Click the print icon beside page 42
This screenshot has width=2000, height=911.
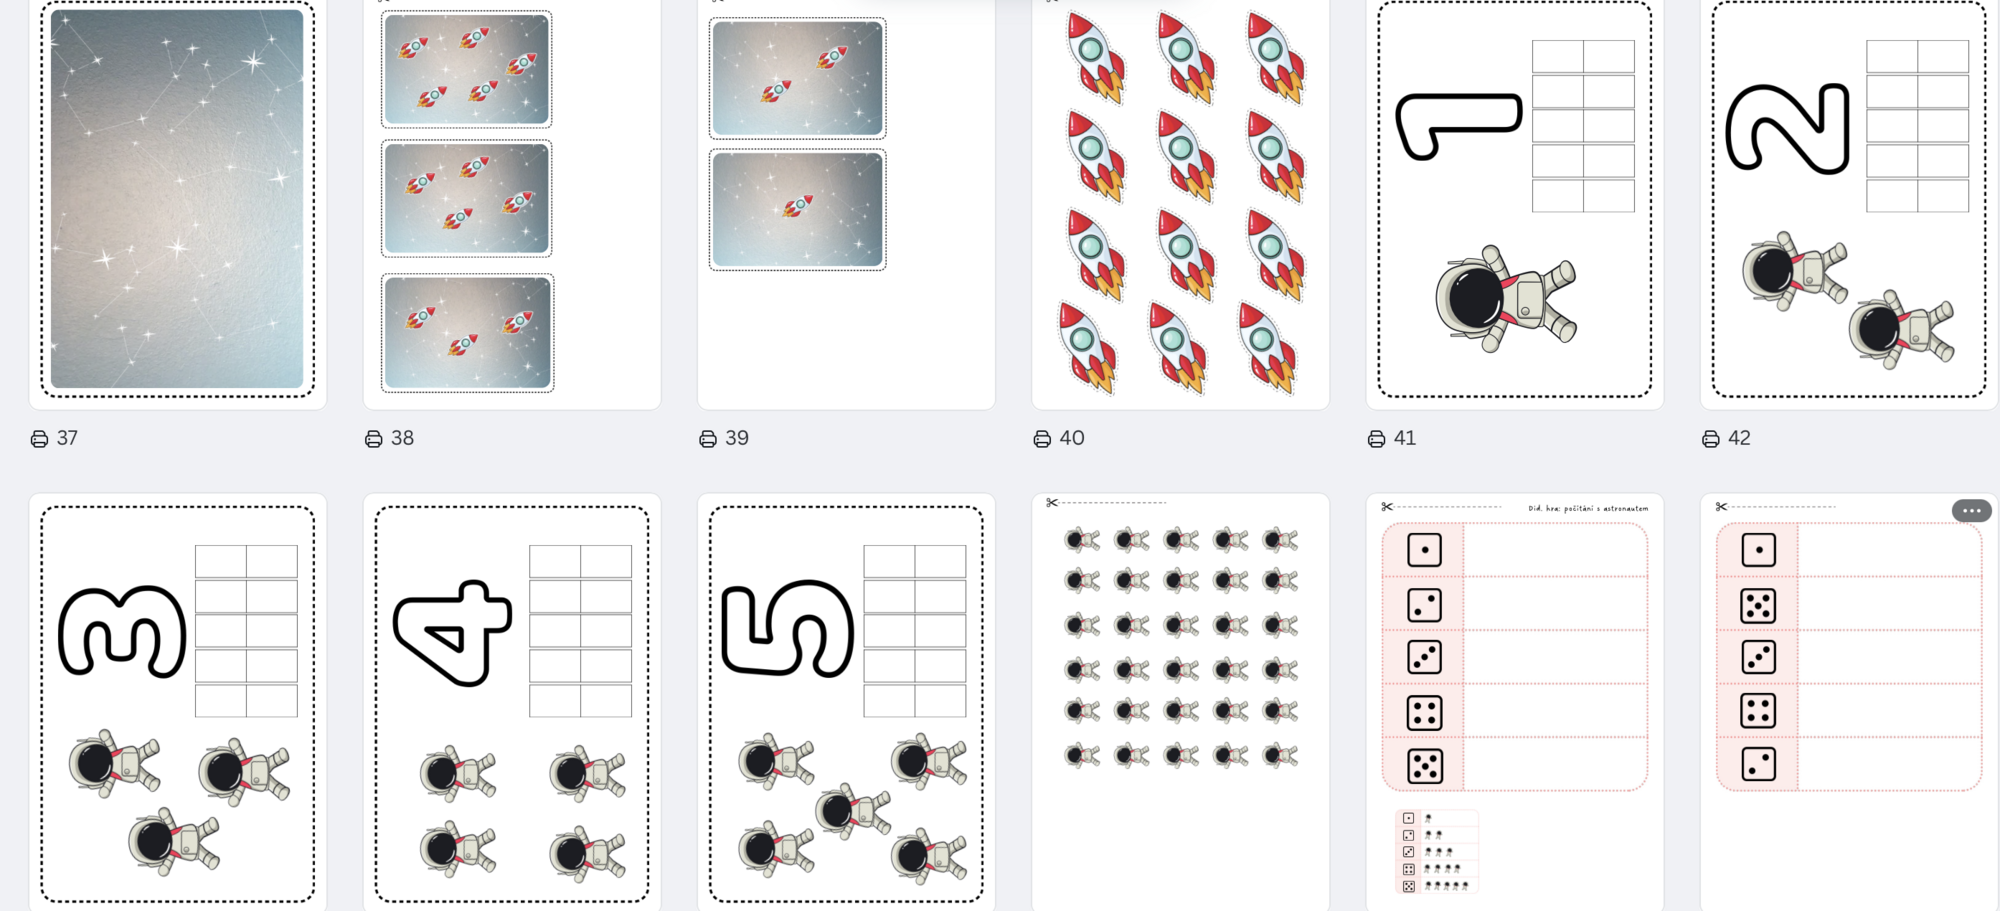click(x=1711, y=439)
